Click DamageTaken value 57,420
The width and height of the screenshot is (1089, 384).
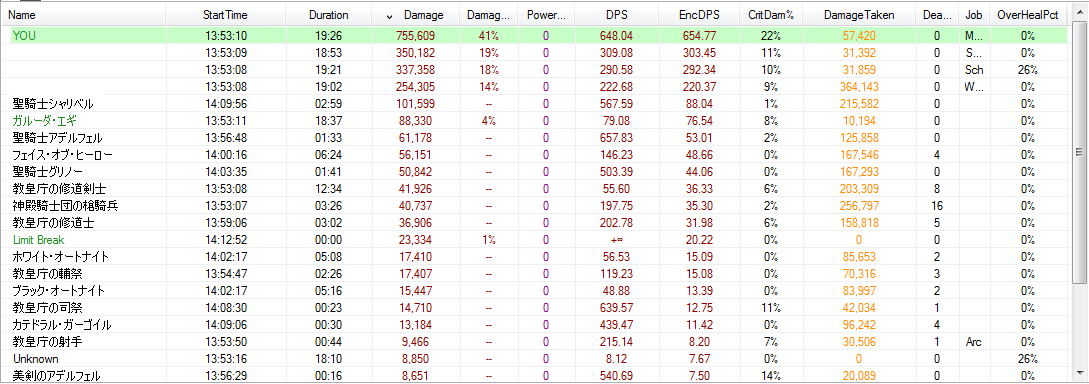point(859,35)
